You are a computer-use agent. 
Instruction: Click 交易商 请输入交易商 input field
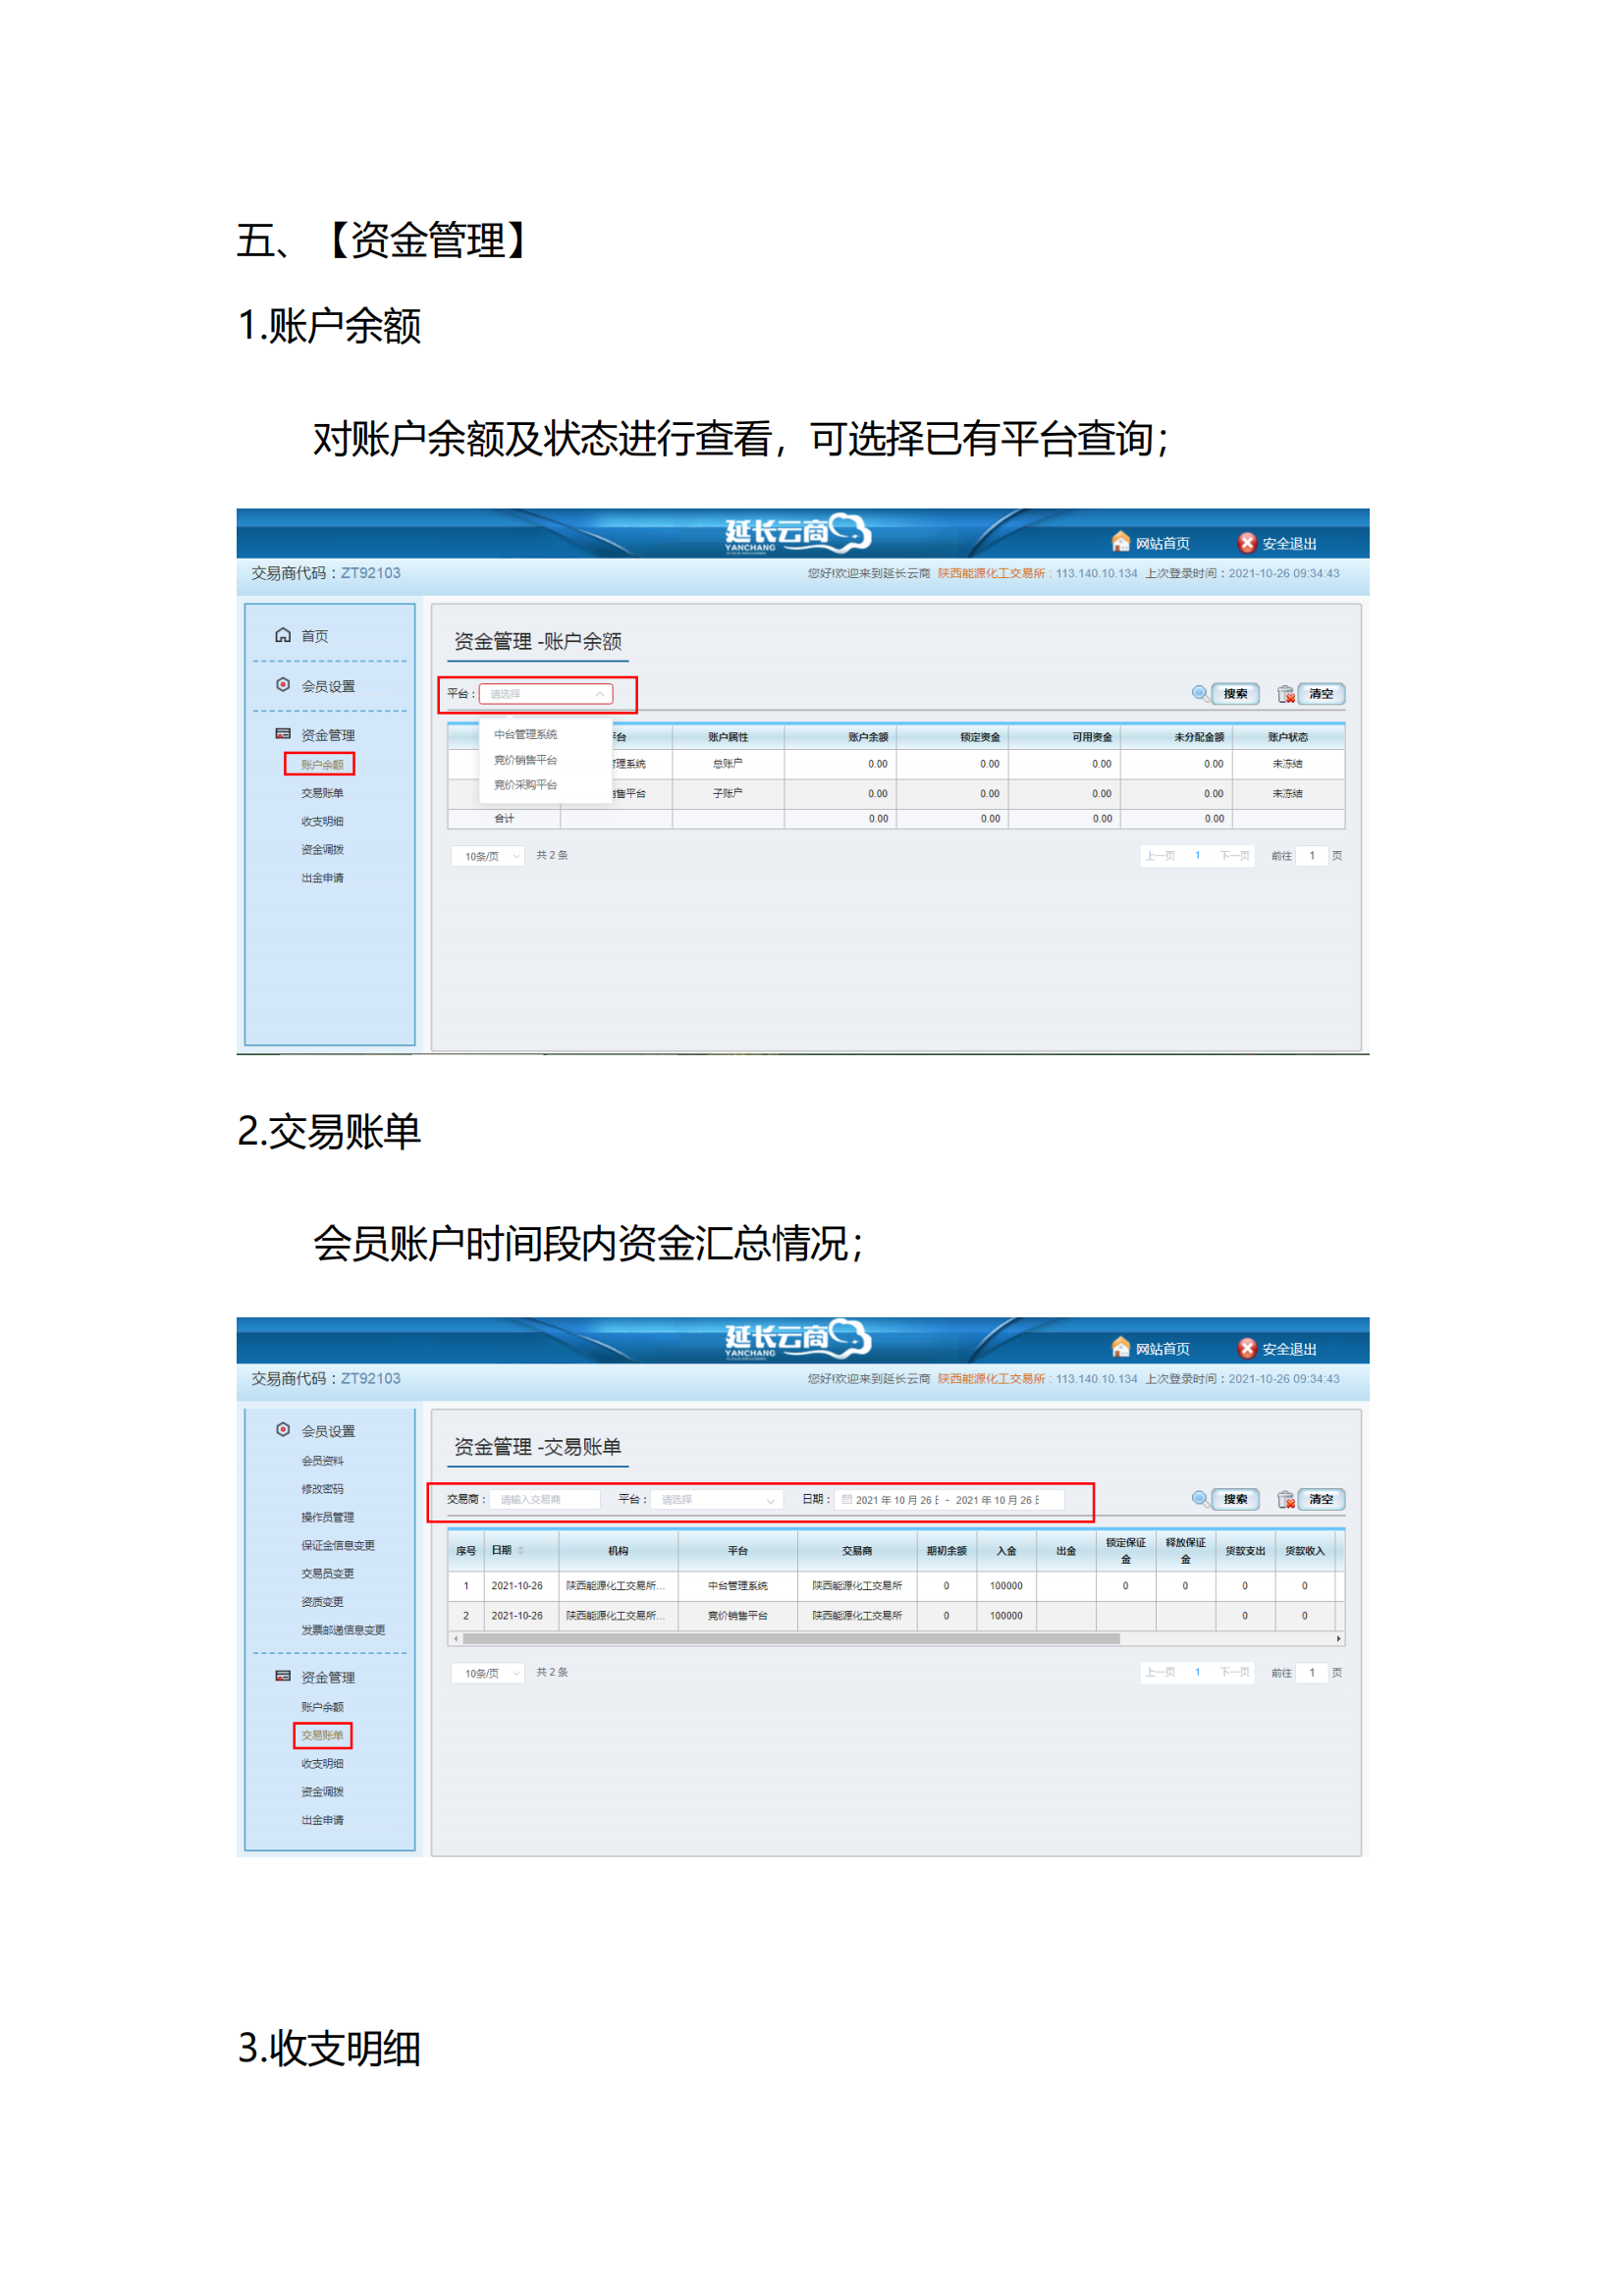(545, 1499)
